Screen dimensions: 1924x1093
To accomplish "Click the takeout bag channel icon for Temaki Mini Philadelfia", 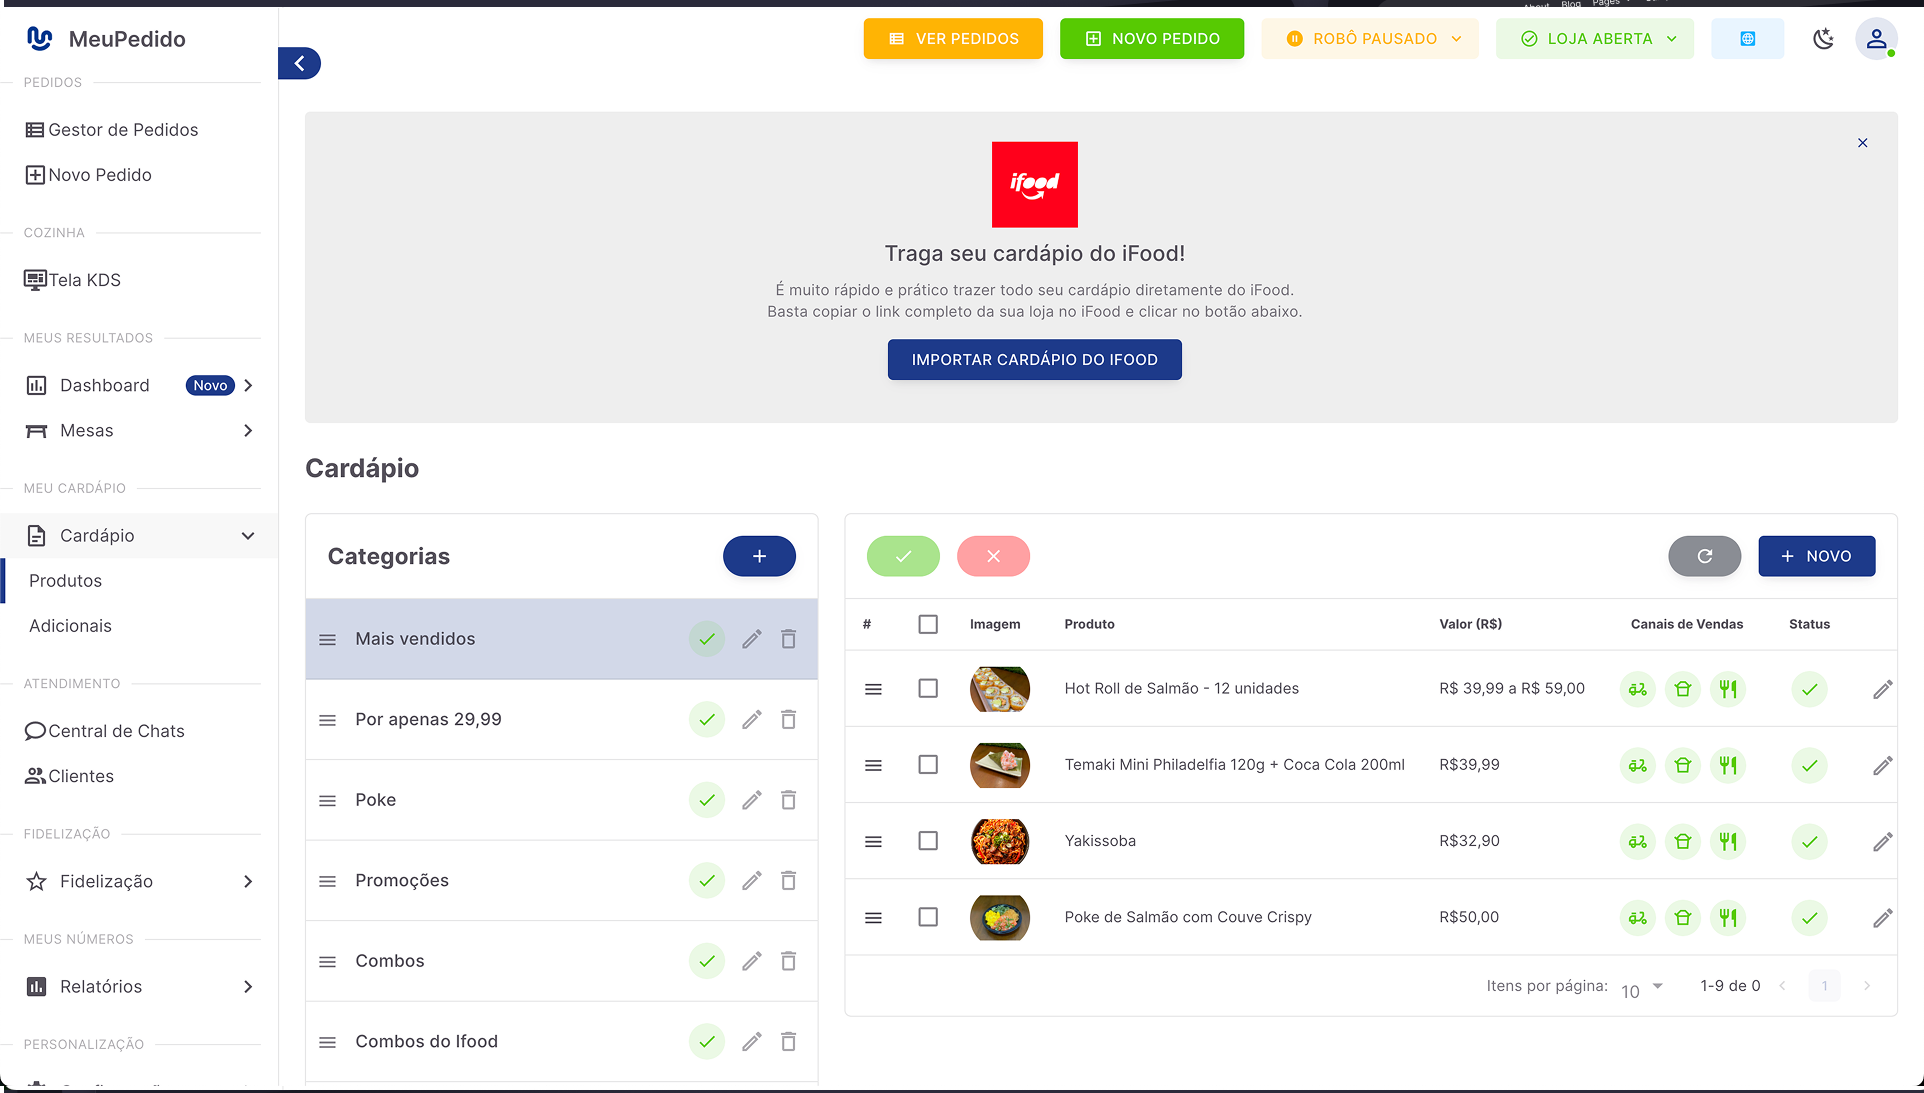I will click(x=1683, y=765).
